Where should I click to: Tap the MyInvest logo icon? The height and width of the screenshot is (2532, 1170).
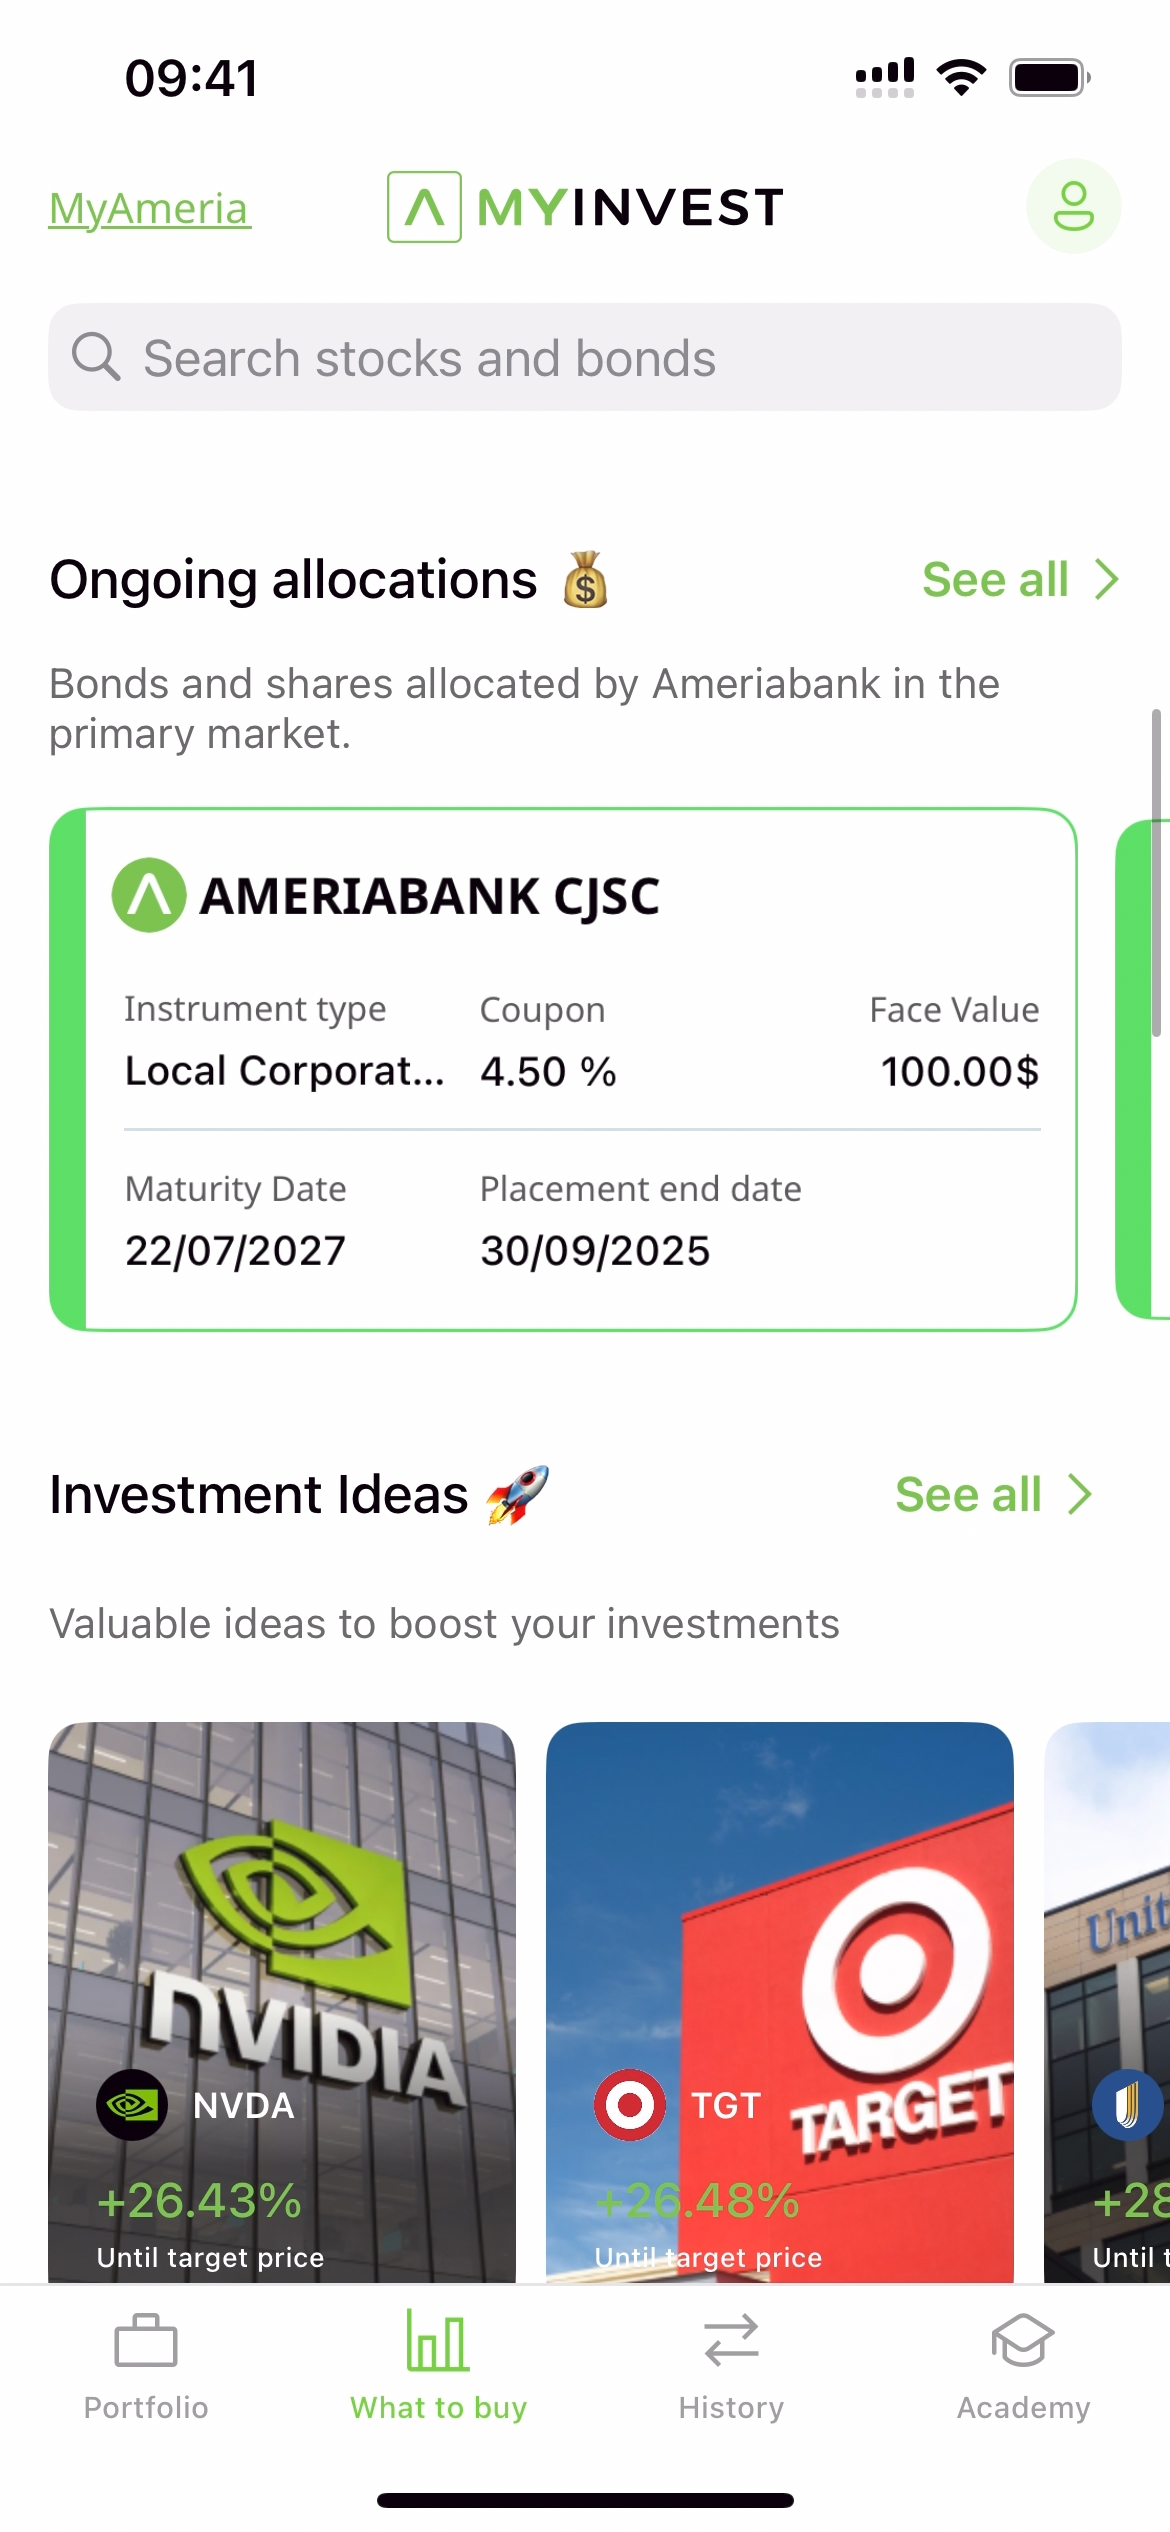pyautogui.click(x=424, y=207)
